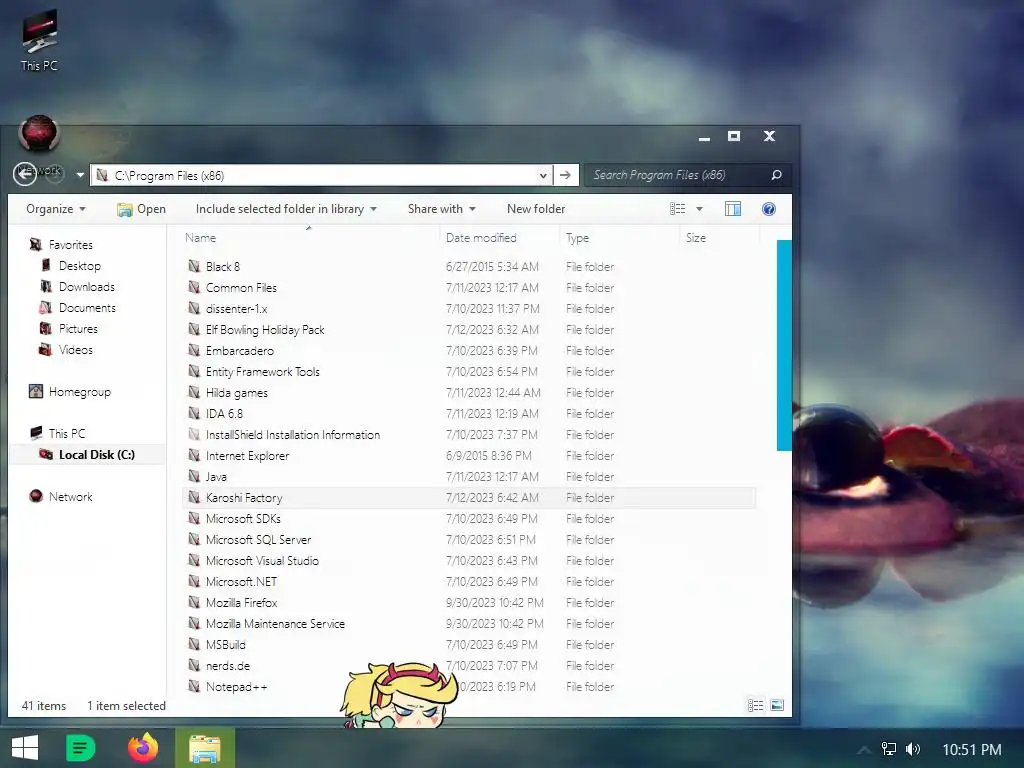Expand the view options dropdown arrow
Viewport: 1024px width, 768px height.
tap(699, 209)
